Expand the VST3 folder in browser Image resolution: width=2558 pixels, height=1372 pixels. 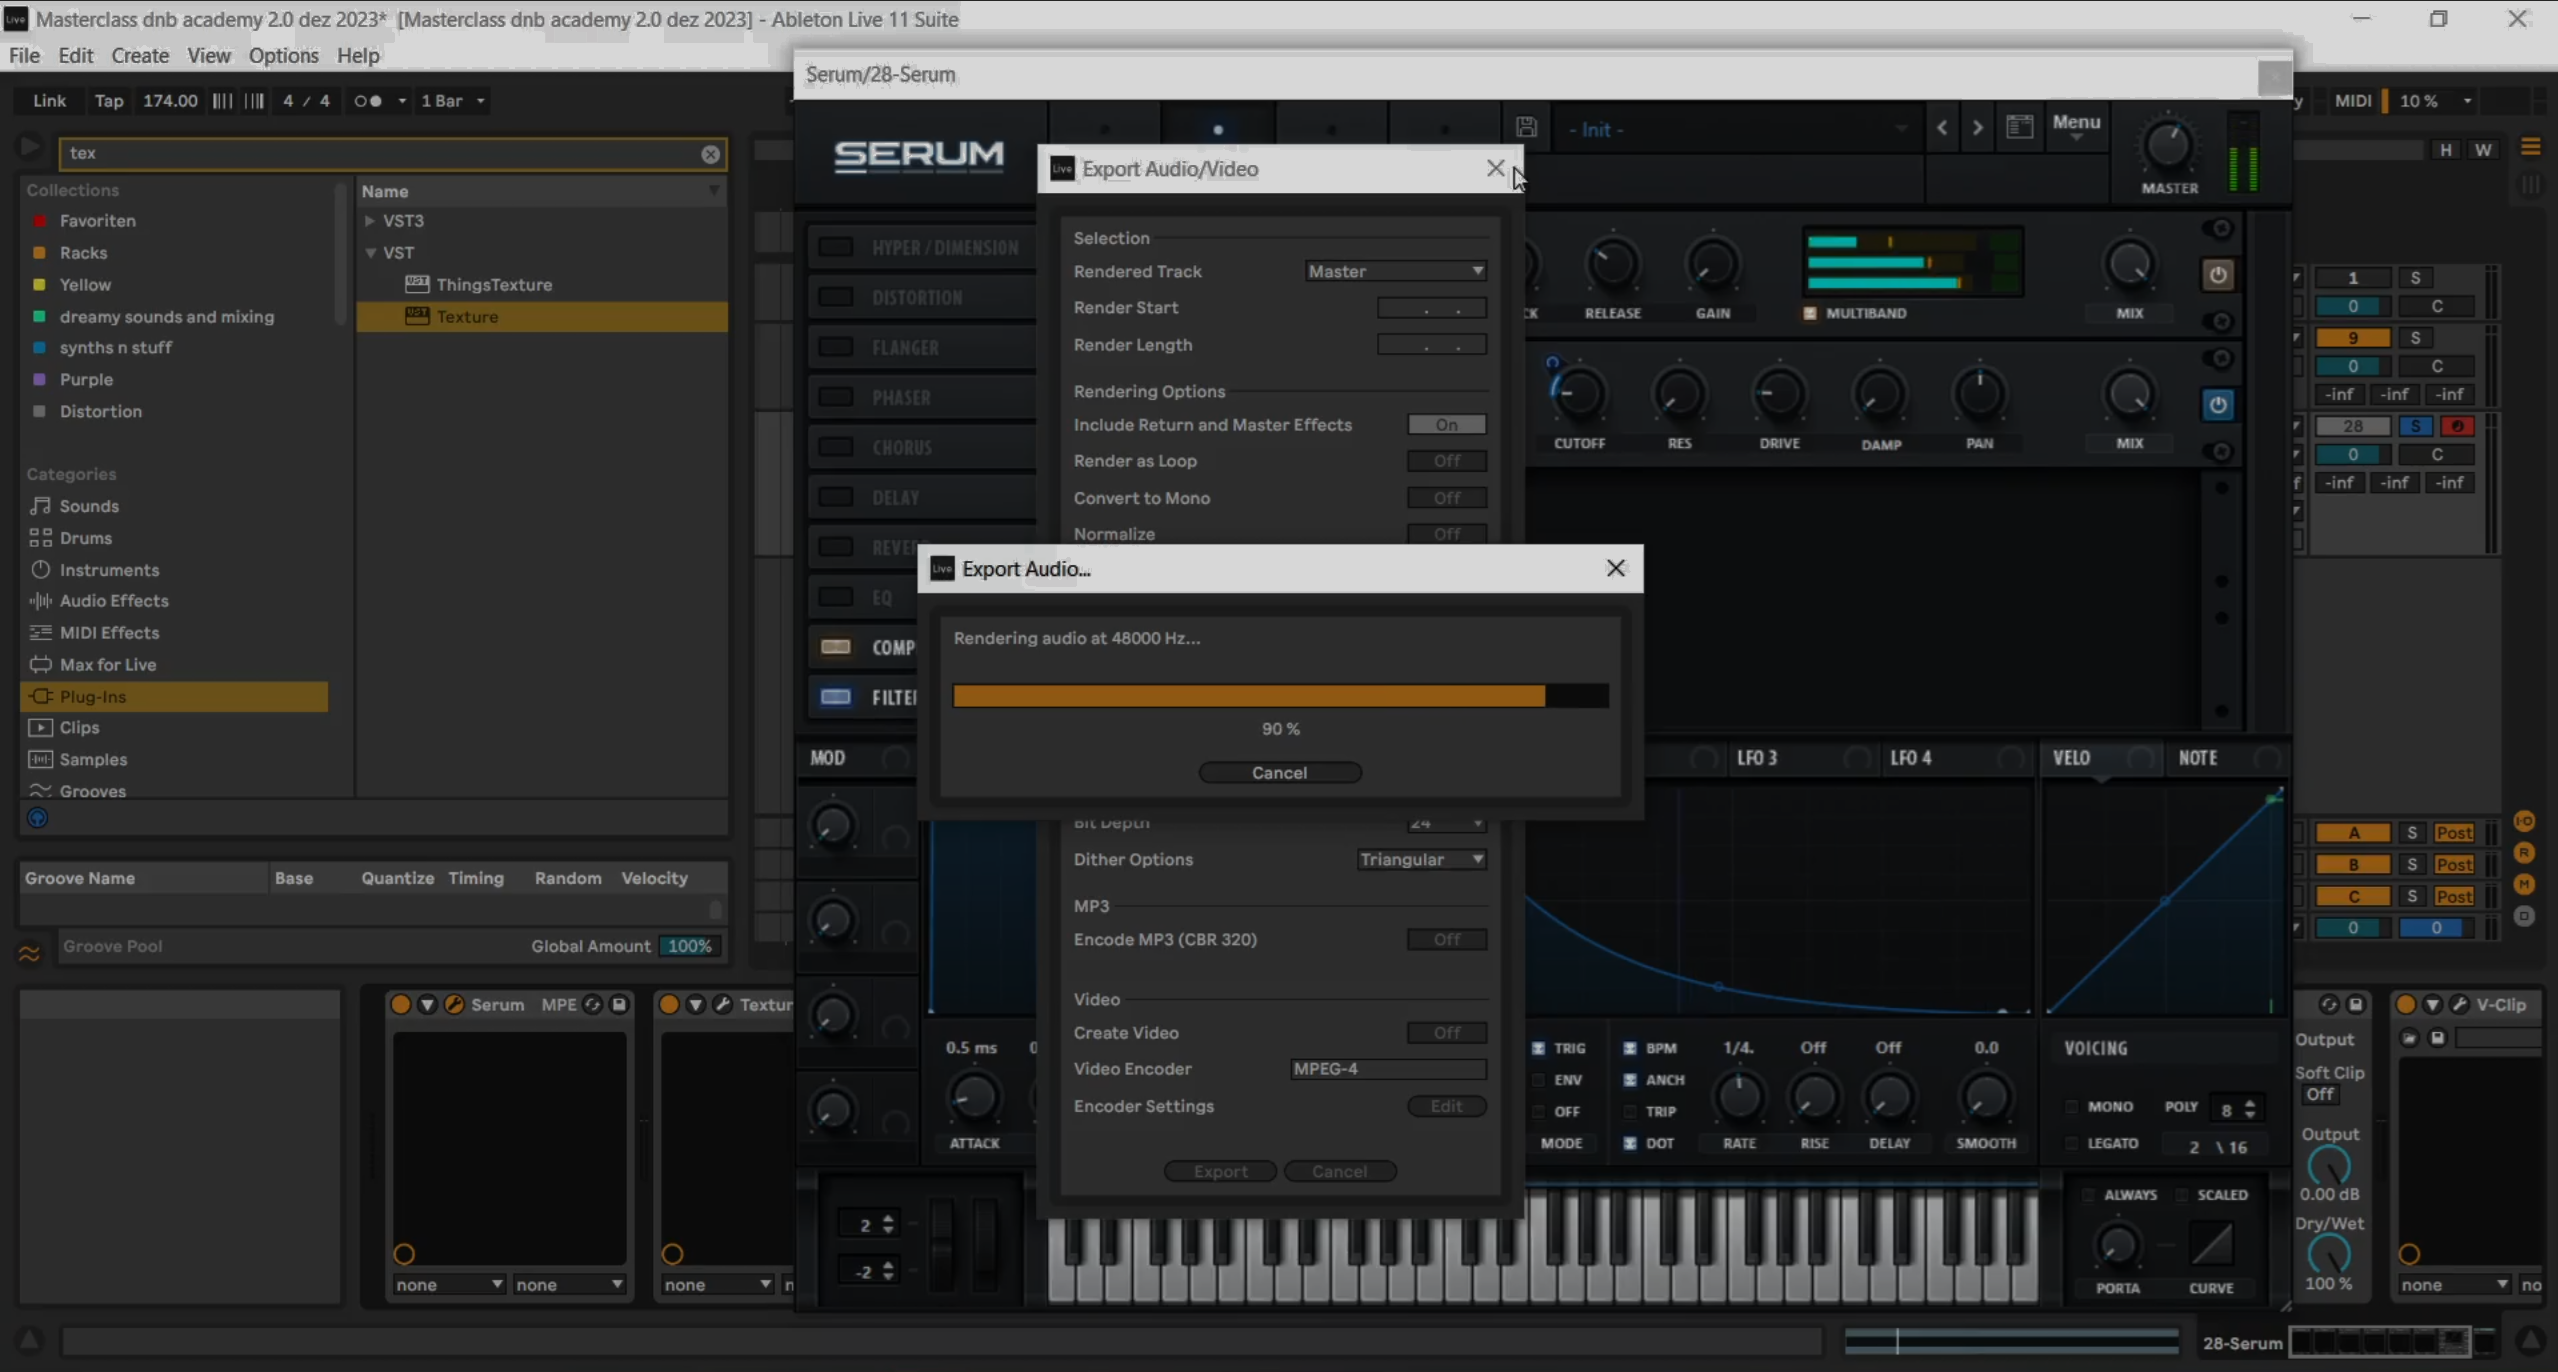[x=370, y=221]
